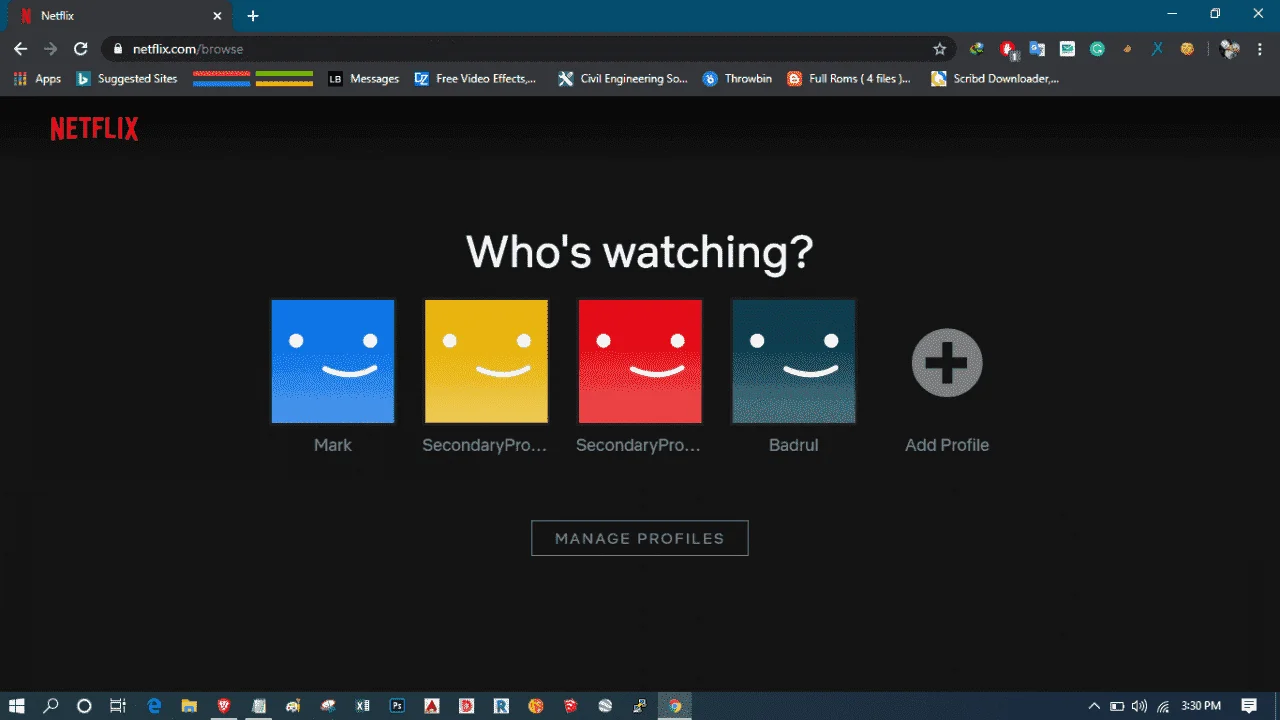Viewport: 1280px width, 720px height.
Task: Open the Civil Engineering So... bookmark
Action: coord(623,79)
